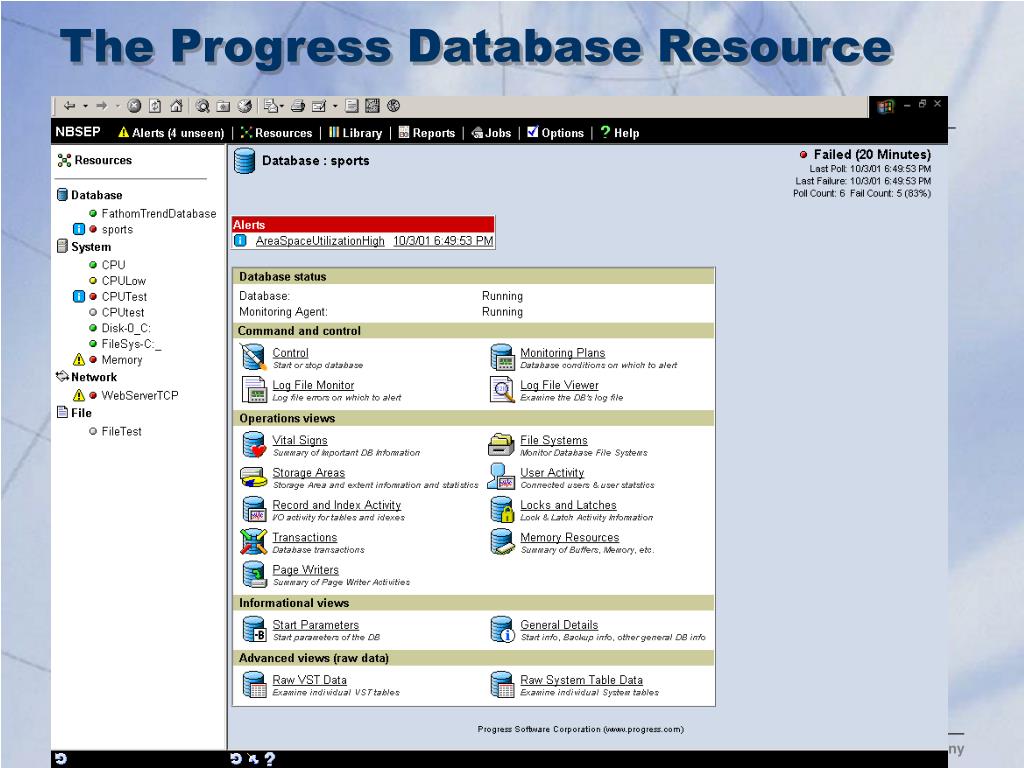Viewport: 1024px width, 768px height.
Task: Open the Library menu item
Action: click(355, 133)
